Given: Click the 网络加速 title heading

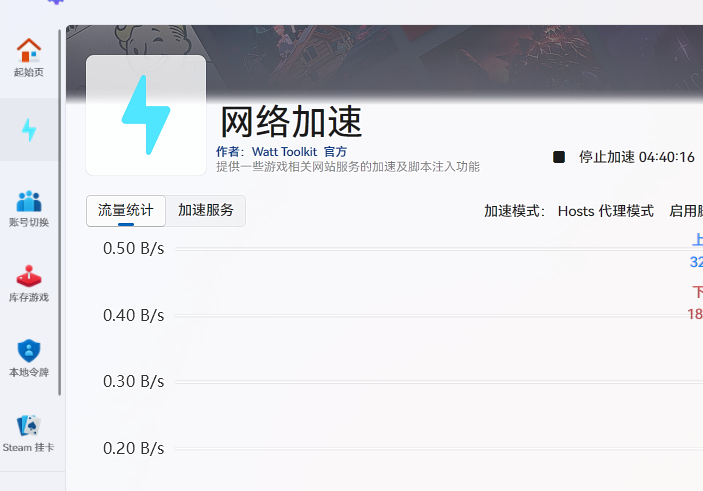Looking at the screenshot, I should (x=291, y=122).
